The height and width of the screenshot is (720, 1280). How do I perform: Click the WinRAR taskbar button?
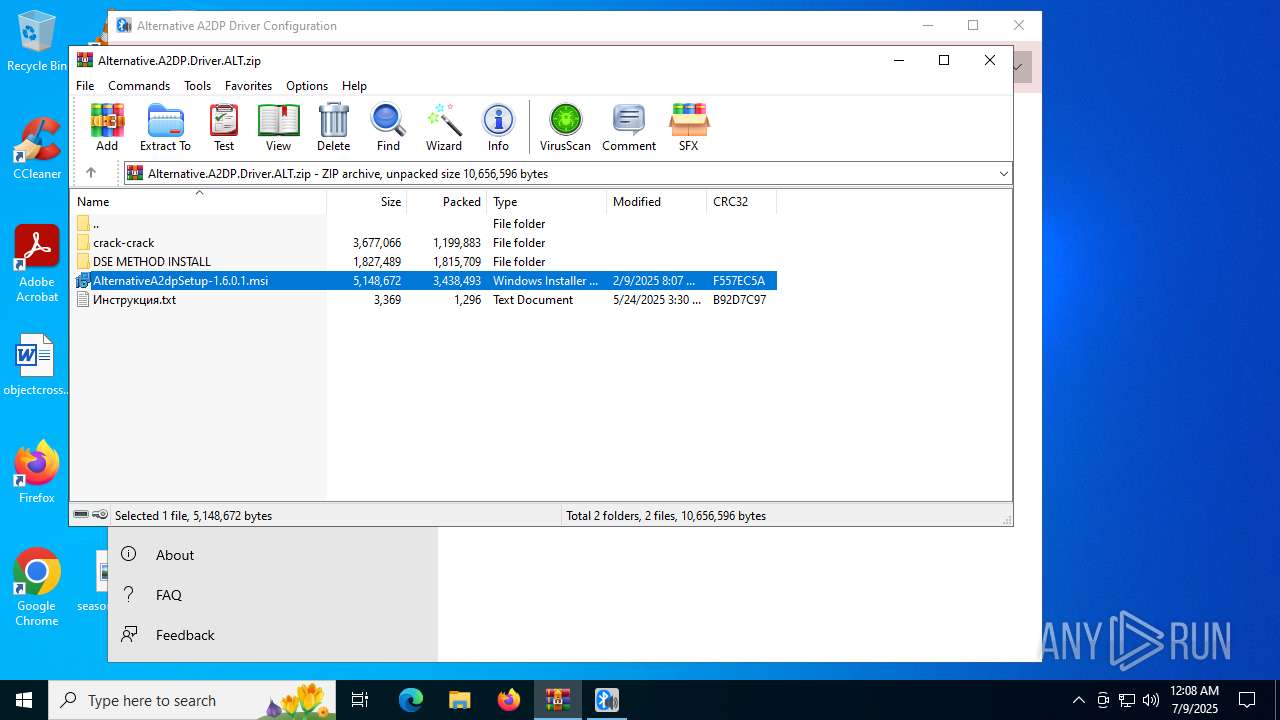[557, 700]
